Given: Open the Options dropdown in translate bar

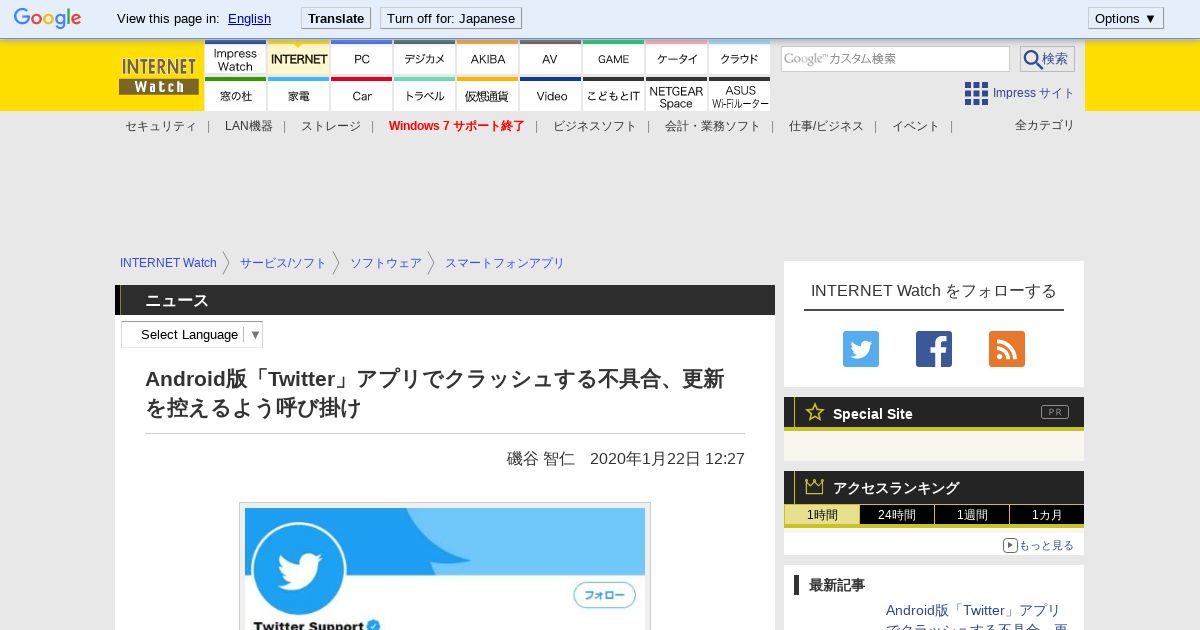Looking at the screenshot, I should [1125, 18].
